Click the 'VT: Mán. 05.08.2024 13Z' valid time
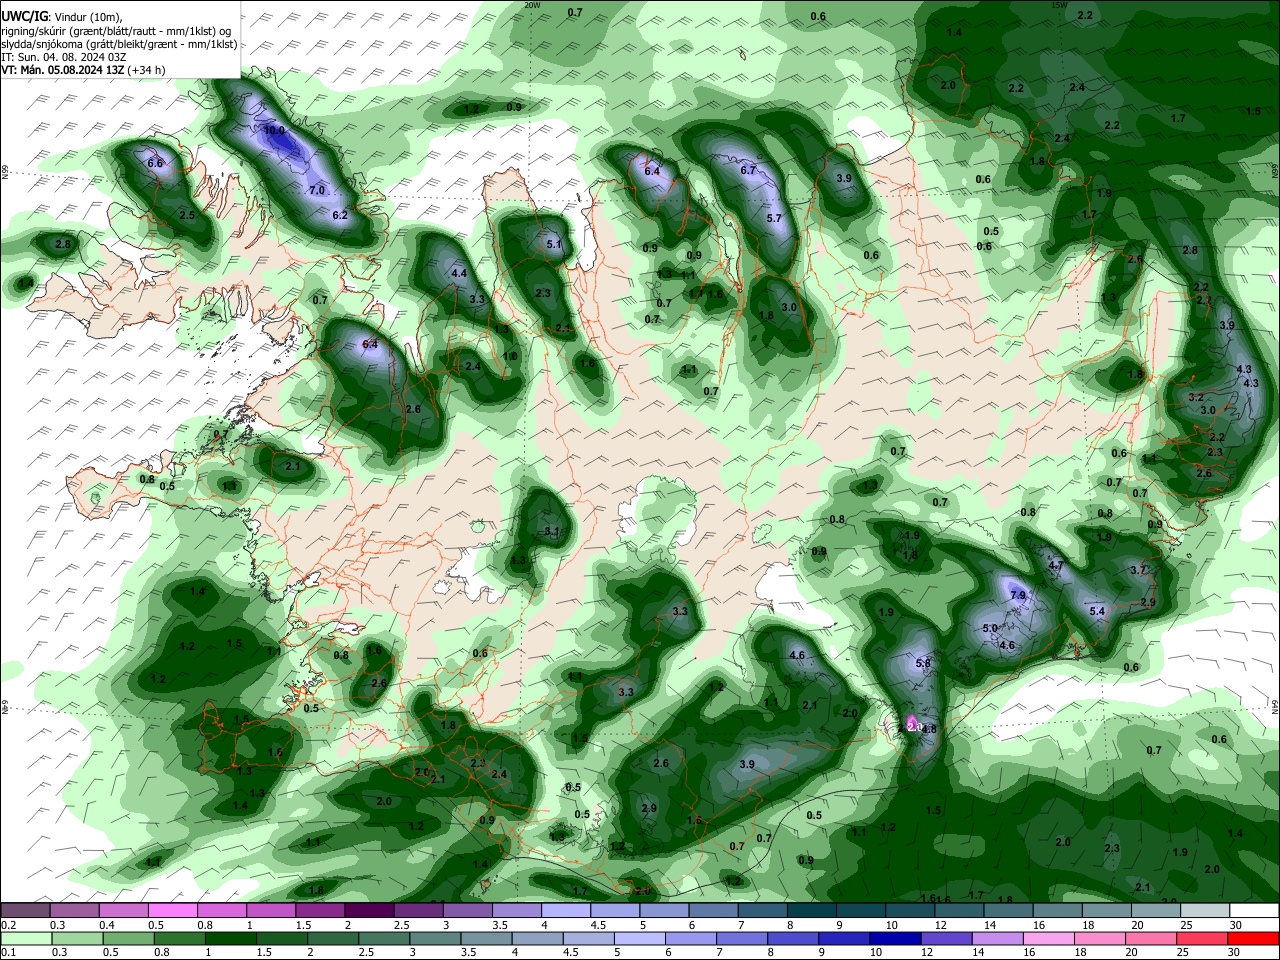 (x=62, y=70)
